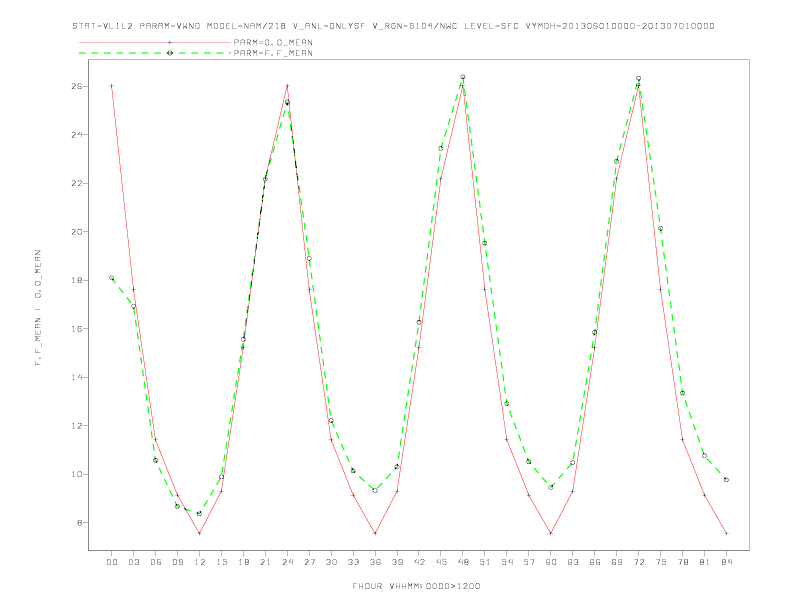Click x-axis forecast hour label 03
The height and width of the screenshot is (612, 792).
133,562
